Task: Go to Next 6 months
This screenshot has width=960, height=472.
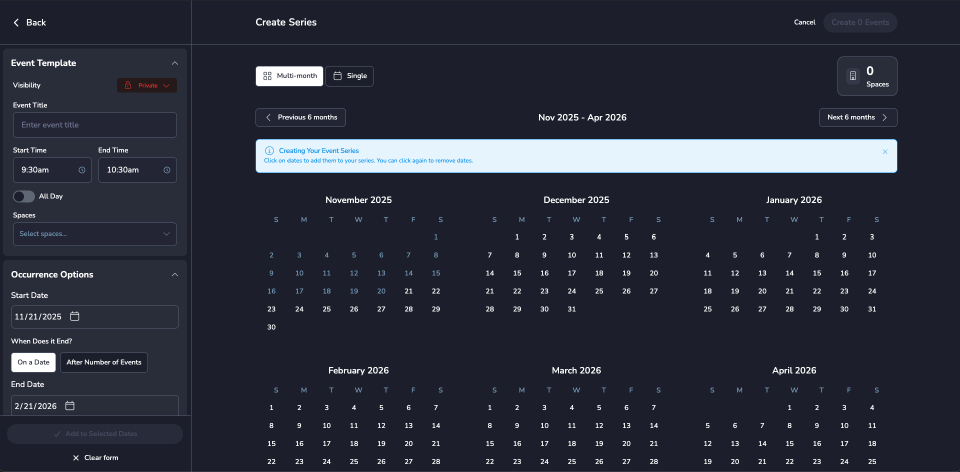Action: pyautogui.click(x=858, y=118)
